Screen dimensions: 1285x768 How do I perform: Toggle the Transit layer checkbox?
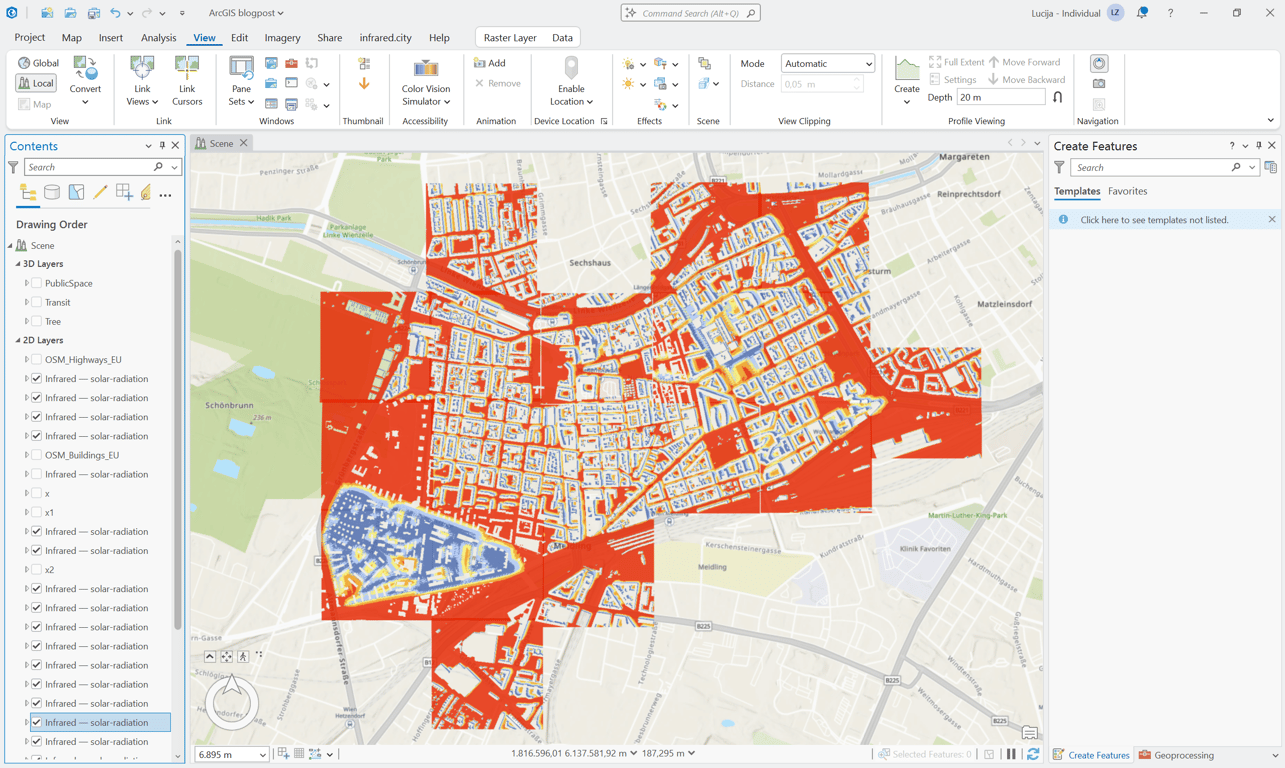(x=37, y=302)
